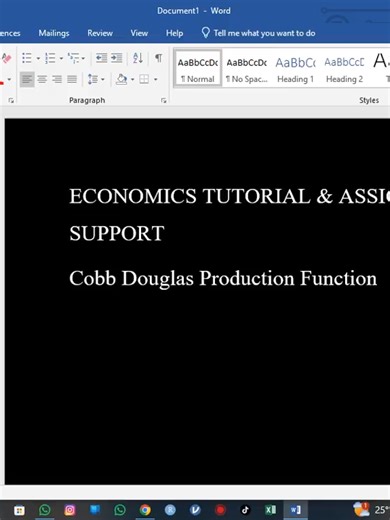Click the ECONOMICS TUTORIAL heading line
This screenshot has width=390, height=520.
229,196
